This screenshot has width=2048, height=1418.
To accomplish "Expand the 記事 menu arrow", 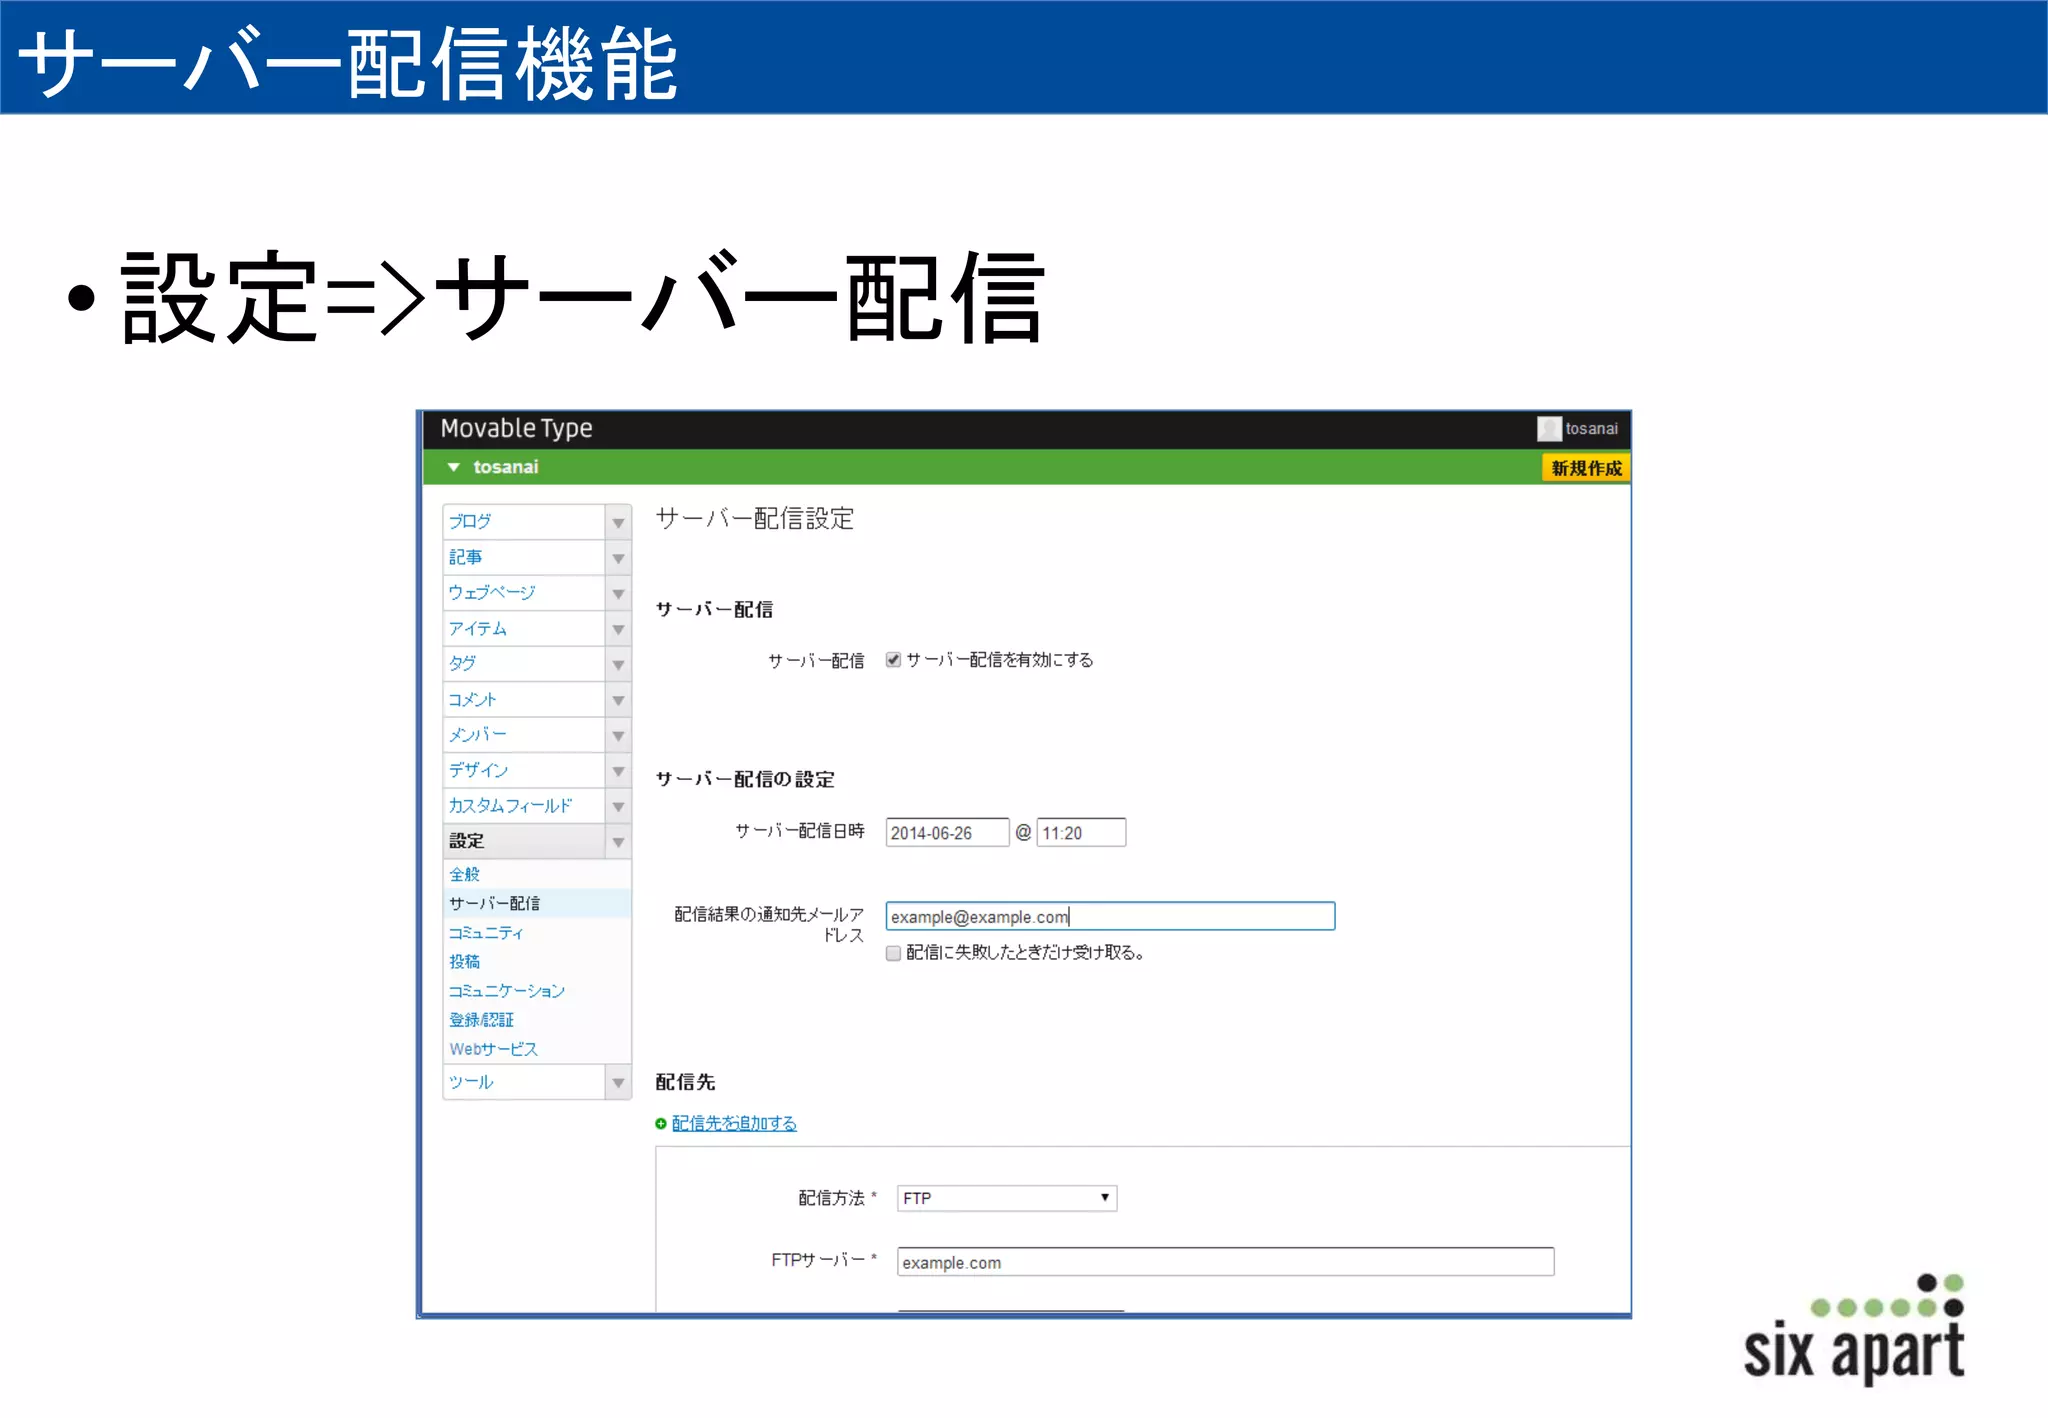I will coord(618,558).
